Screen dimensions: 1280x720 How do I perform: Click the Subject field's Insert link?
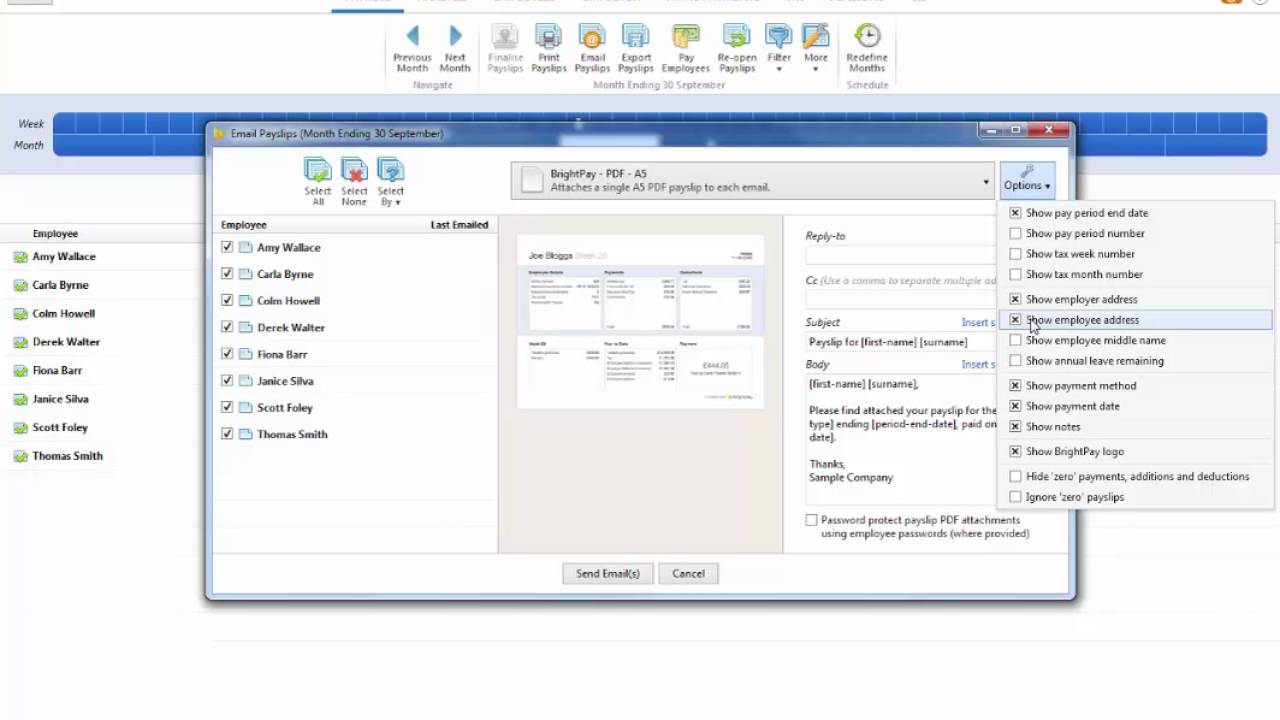click(978, 323)
